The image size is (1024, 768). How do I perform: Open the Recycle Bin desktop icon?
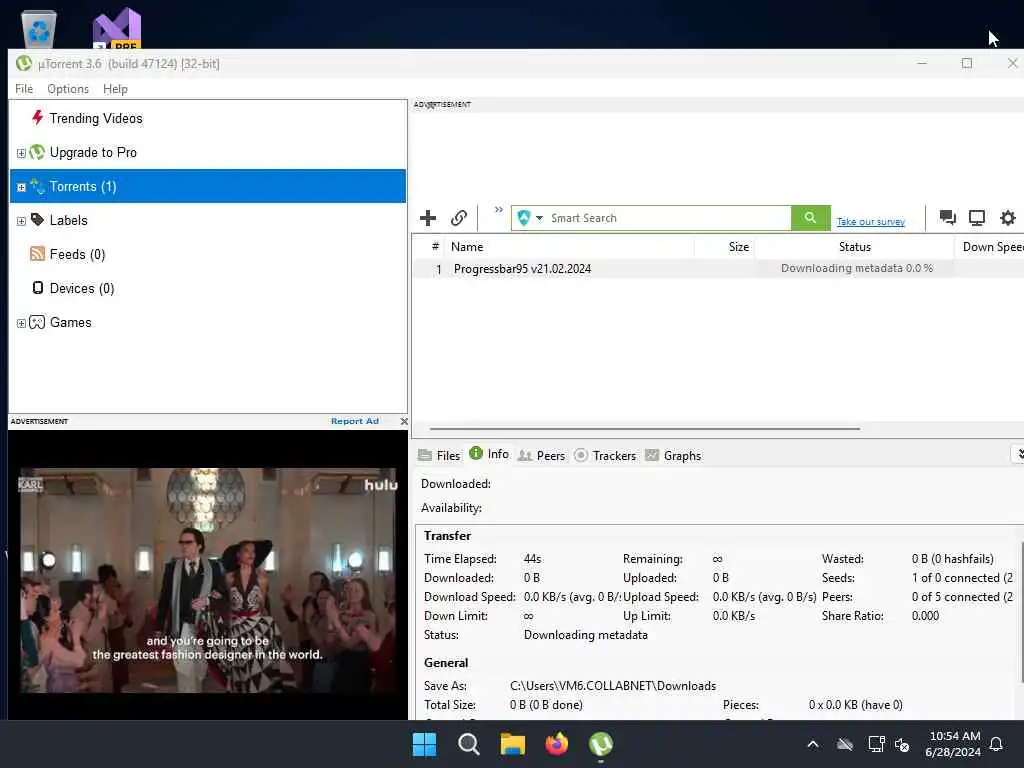point(39,29)
